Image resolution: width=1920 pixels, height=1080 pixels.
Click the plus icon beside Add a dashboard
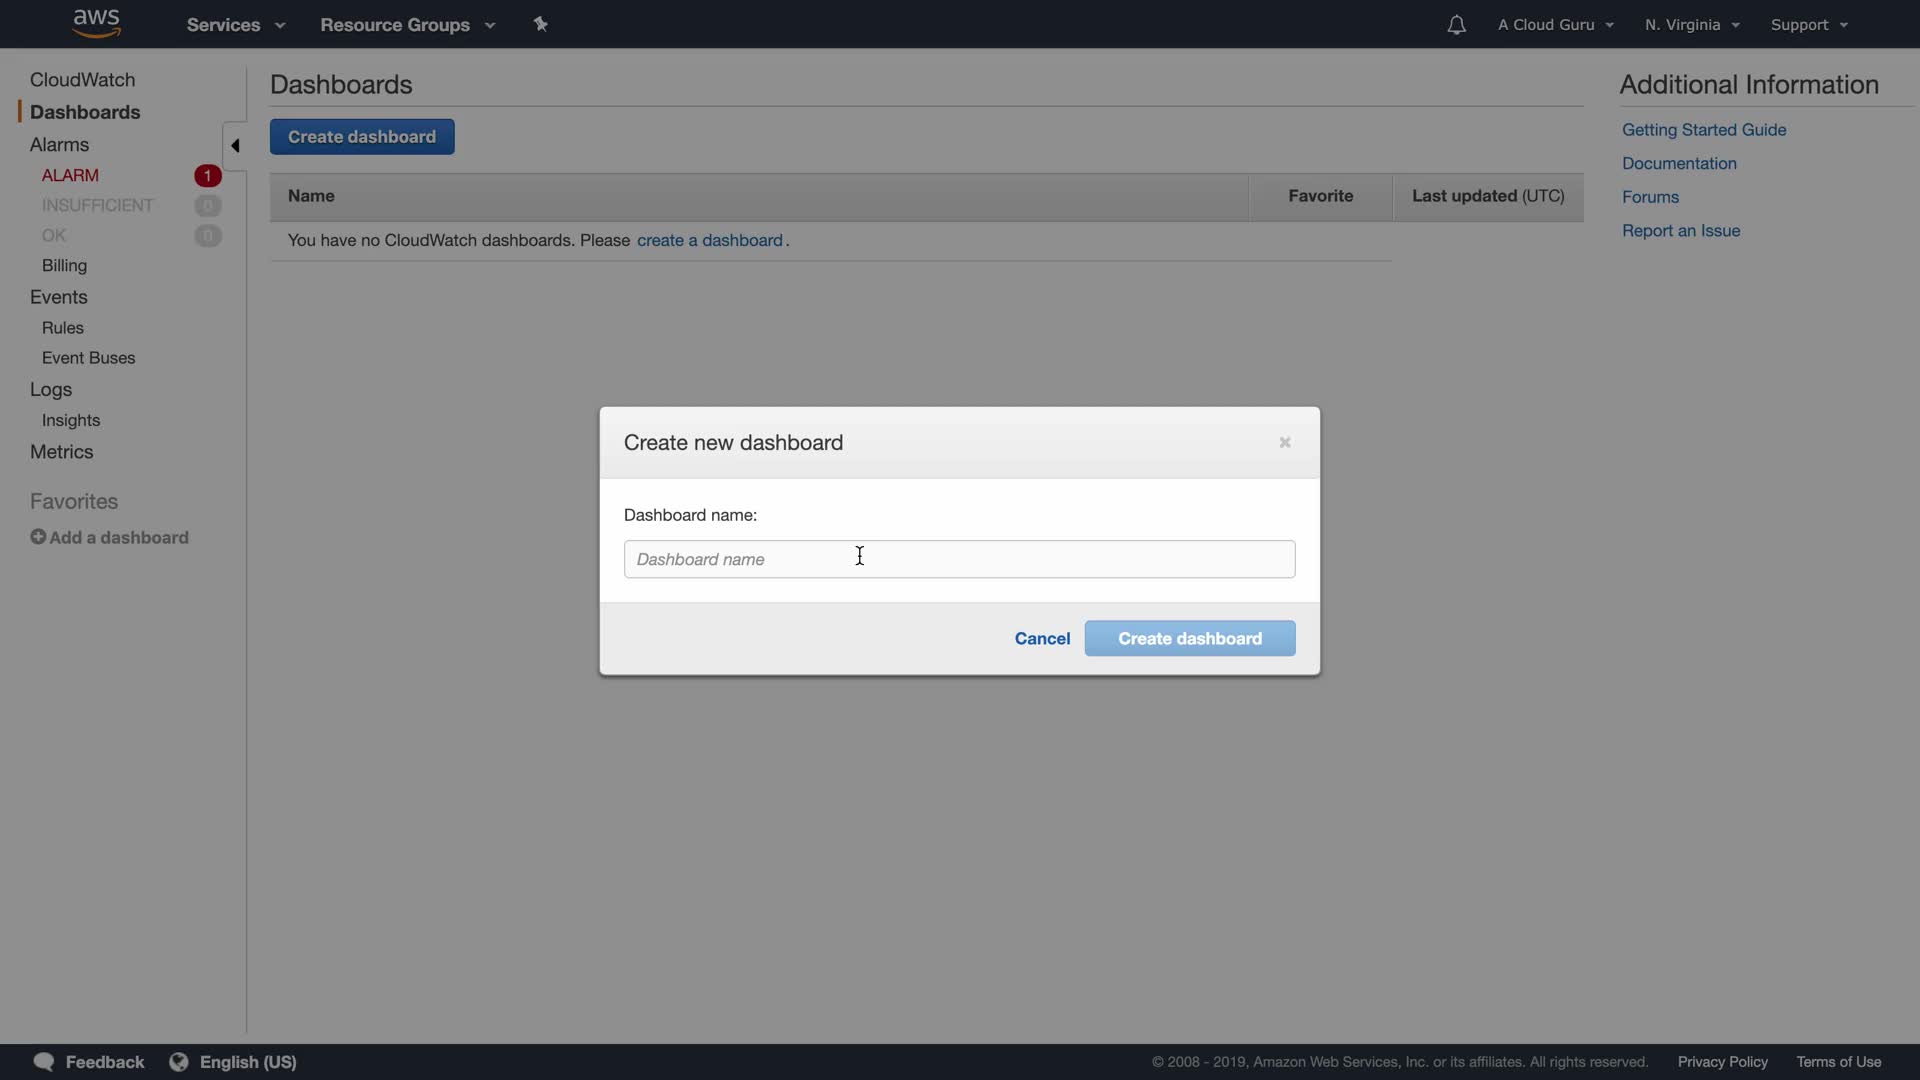38,537
